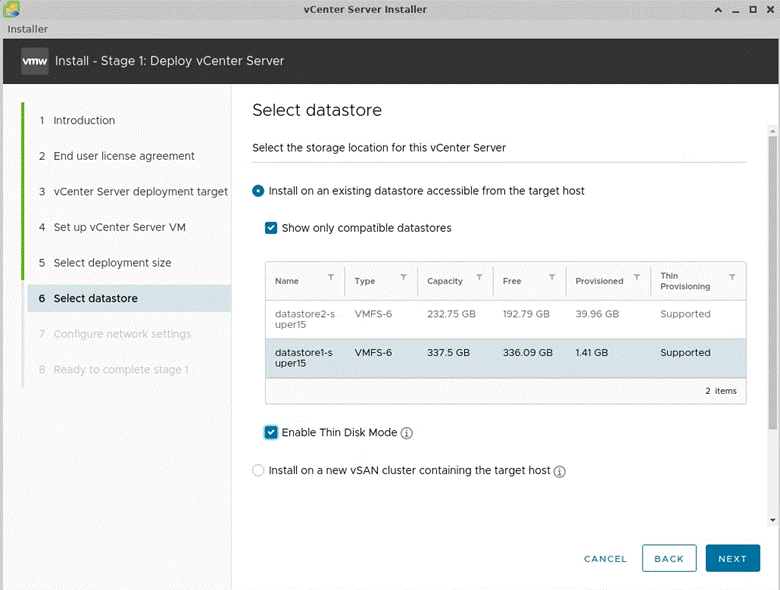The width and height of the screenshot is (780, 590).
Task: Click the 337.5 GB capacity cell
Action: click(448, 353)
